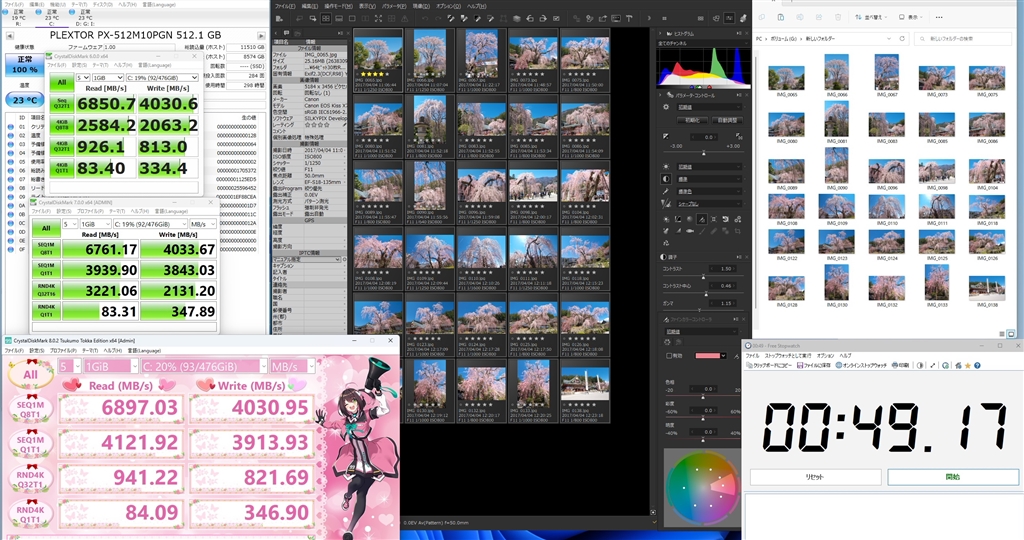The width and height of the screenshot is (1024, 540).
Task: Adjust the コントラスト slider in SILKYPIX
Action: [704, 277]
